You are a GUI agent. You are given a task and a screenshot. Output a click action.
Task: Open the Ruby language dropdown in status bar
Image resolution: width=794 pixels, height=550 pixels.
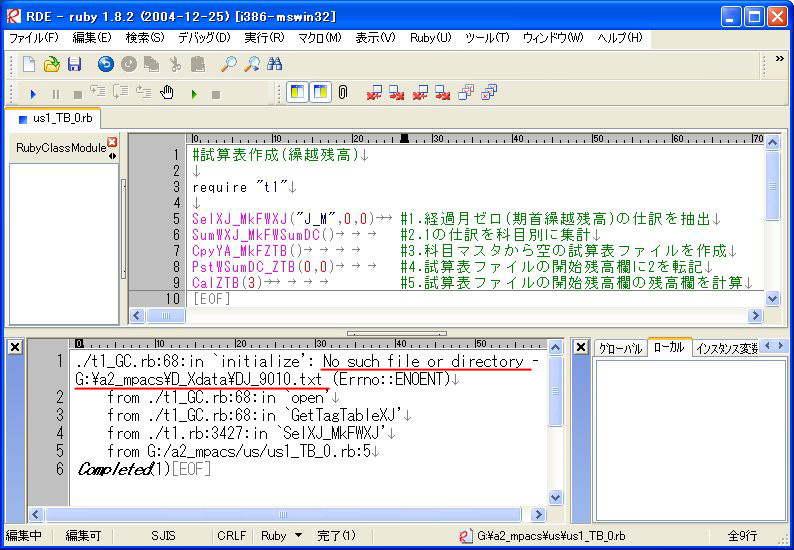[x=298, y=535]
